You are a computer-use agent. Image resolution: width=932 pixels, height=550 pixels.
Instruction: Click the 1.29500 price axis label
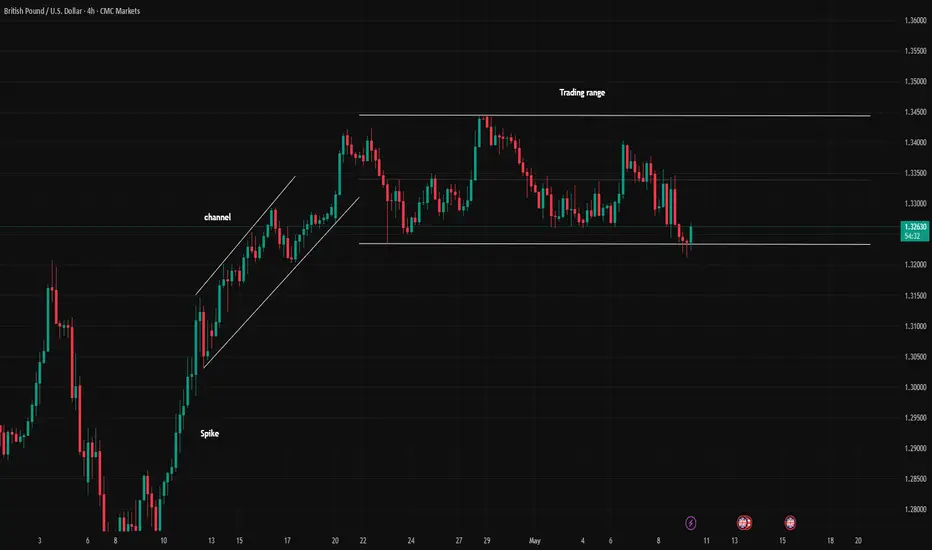915,418
